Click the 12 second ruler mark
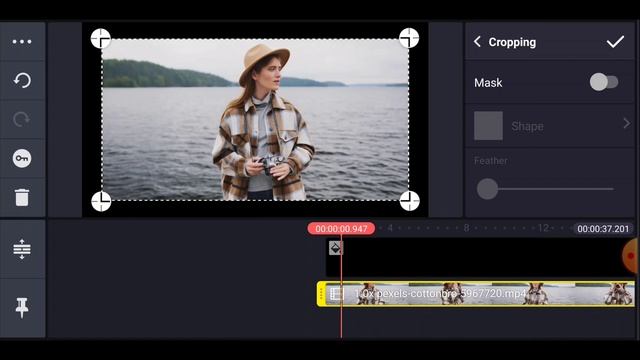 coord(543,228)
